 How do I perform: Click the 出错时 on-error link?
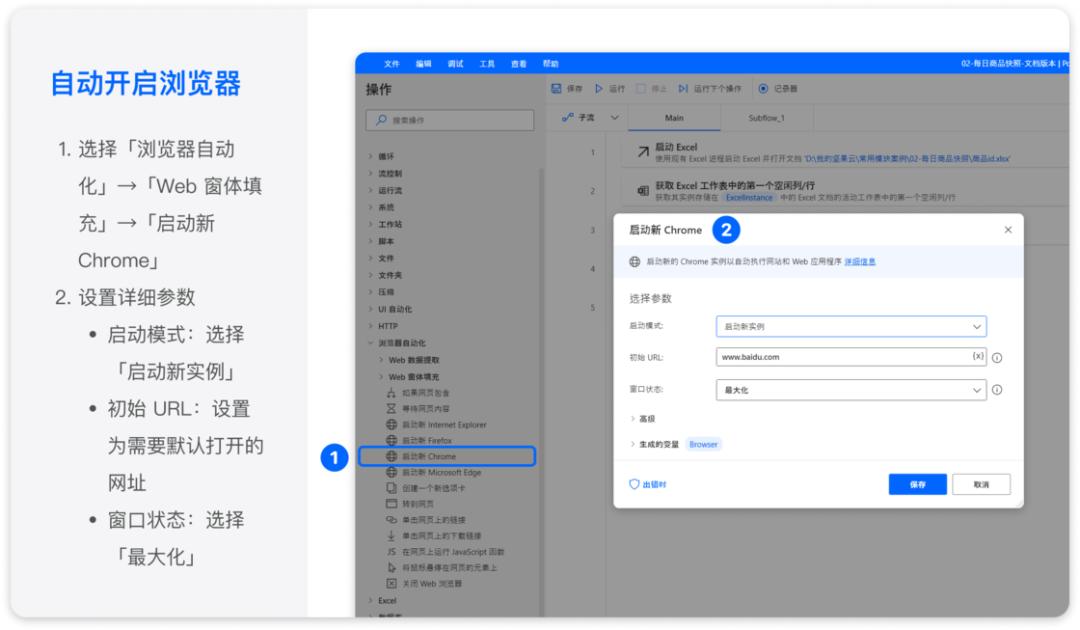(654, 485)
